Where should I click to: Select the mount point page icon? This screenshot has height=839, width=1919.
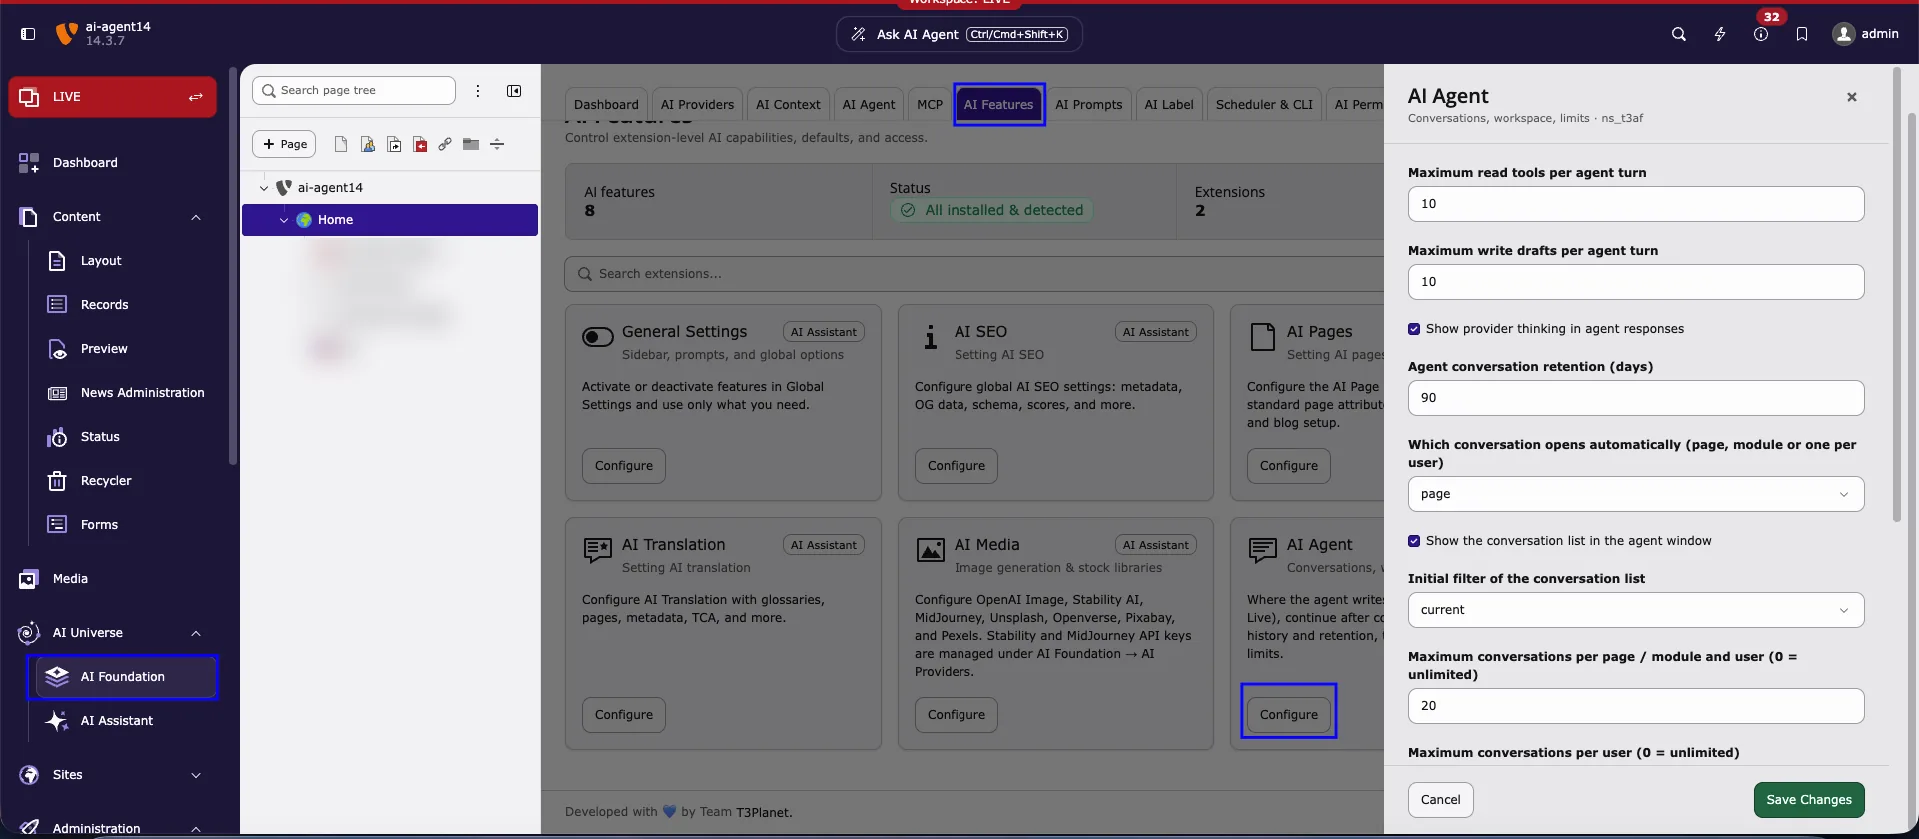coord(420,145)
